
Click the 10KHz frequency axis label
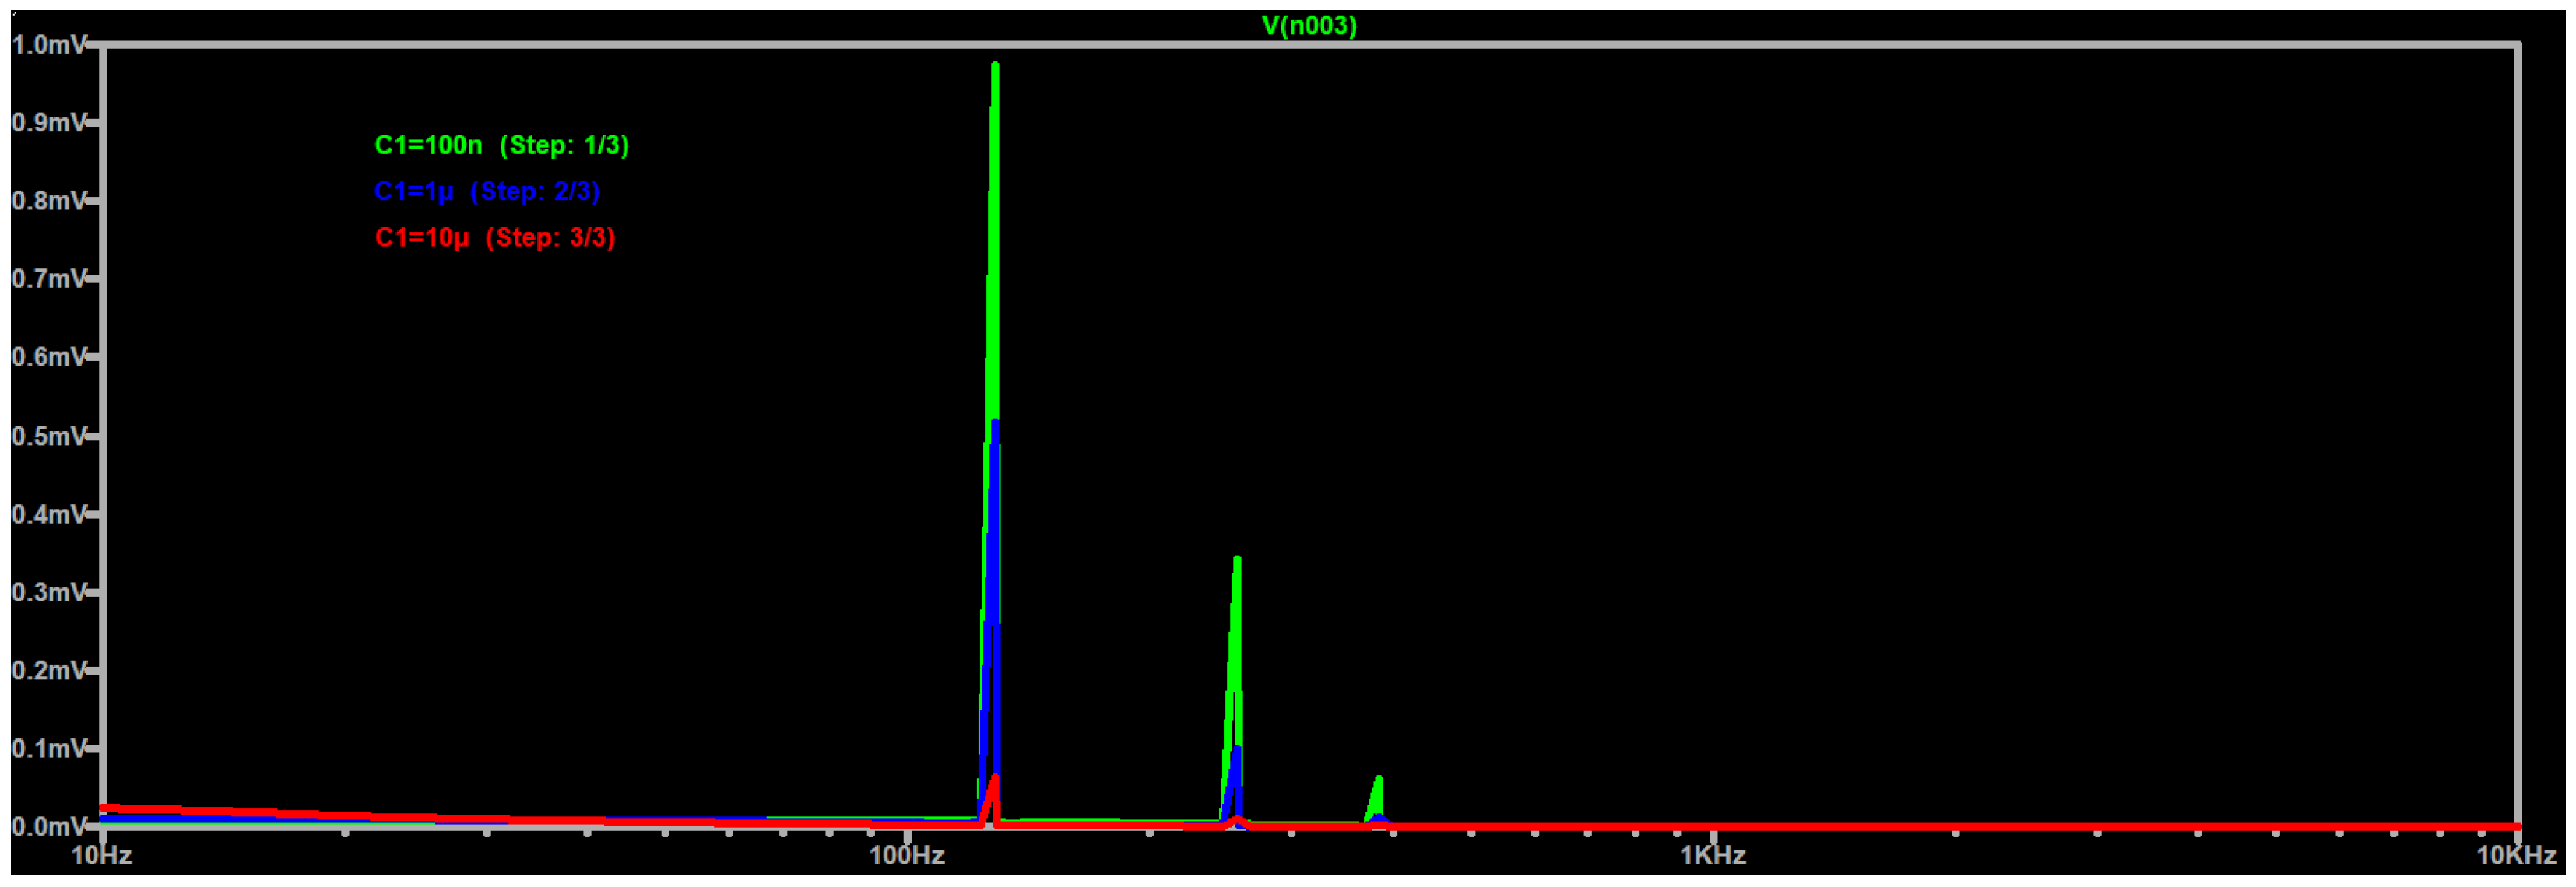point(2516,855)
